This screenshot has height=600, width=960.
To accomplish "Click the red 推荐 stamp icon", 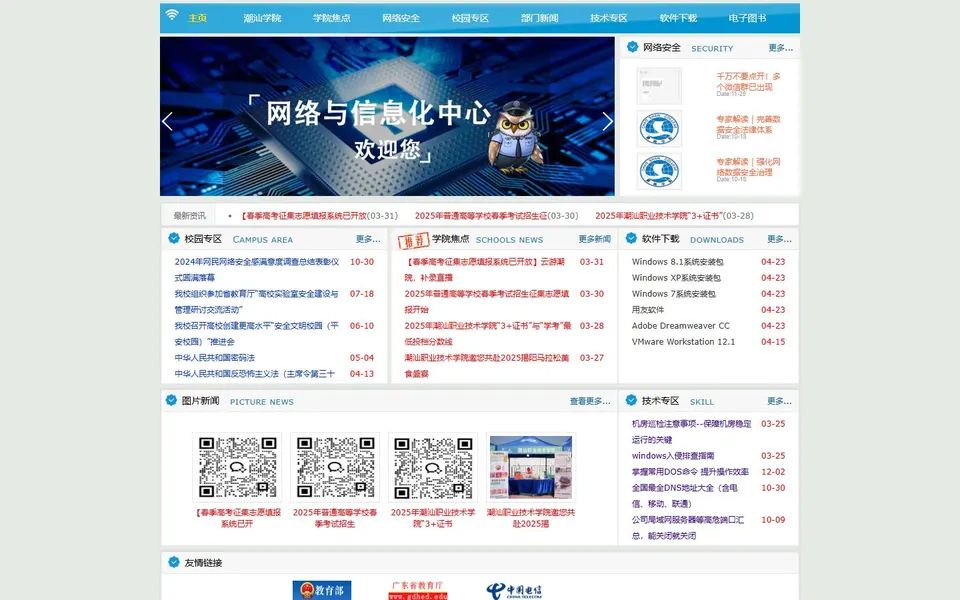I will (412, 240).
